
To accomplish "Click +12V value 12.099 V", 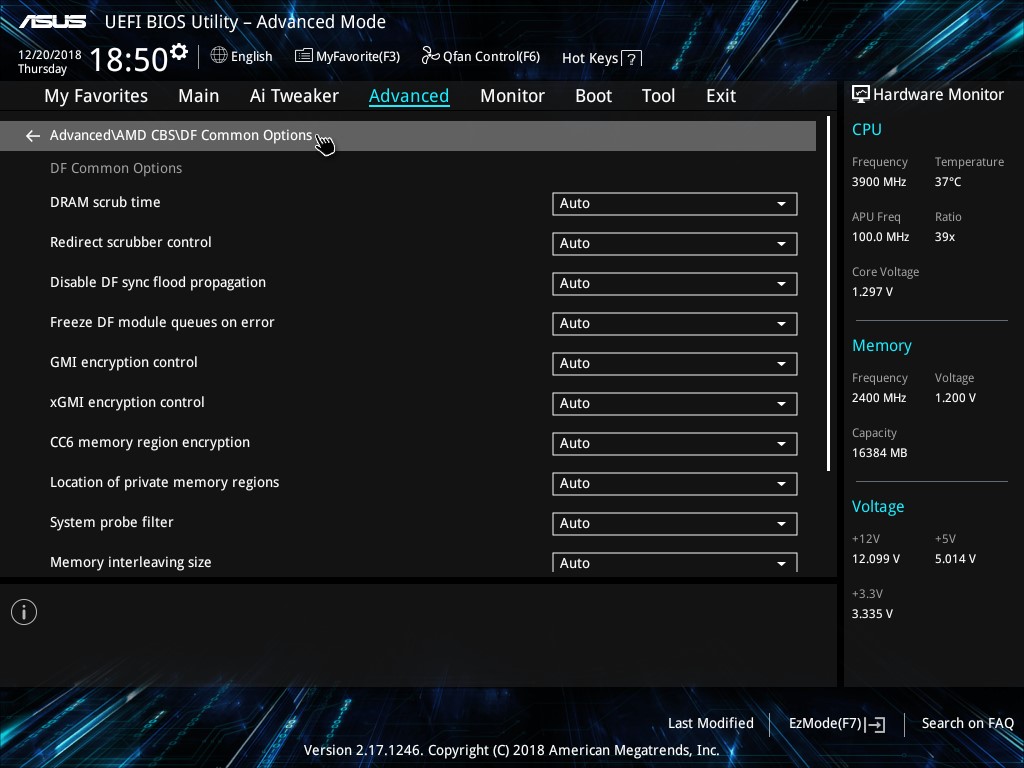I will point(876,559).
